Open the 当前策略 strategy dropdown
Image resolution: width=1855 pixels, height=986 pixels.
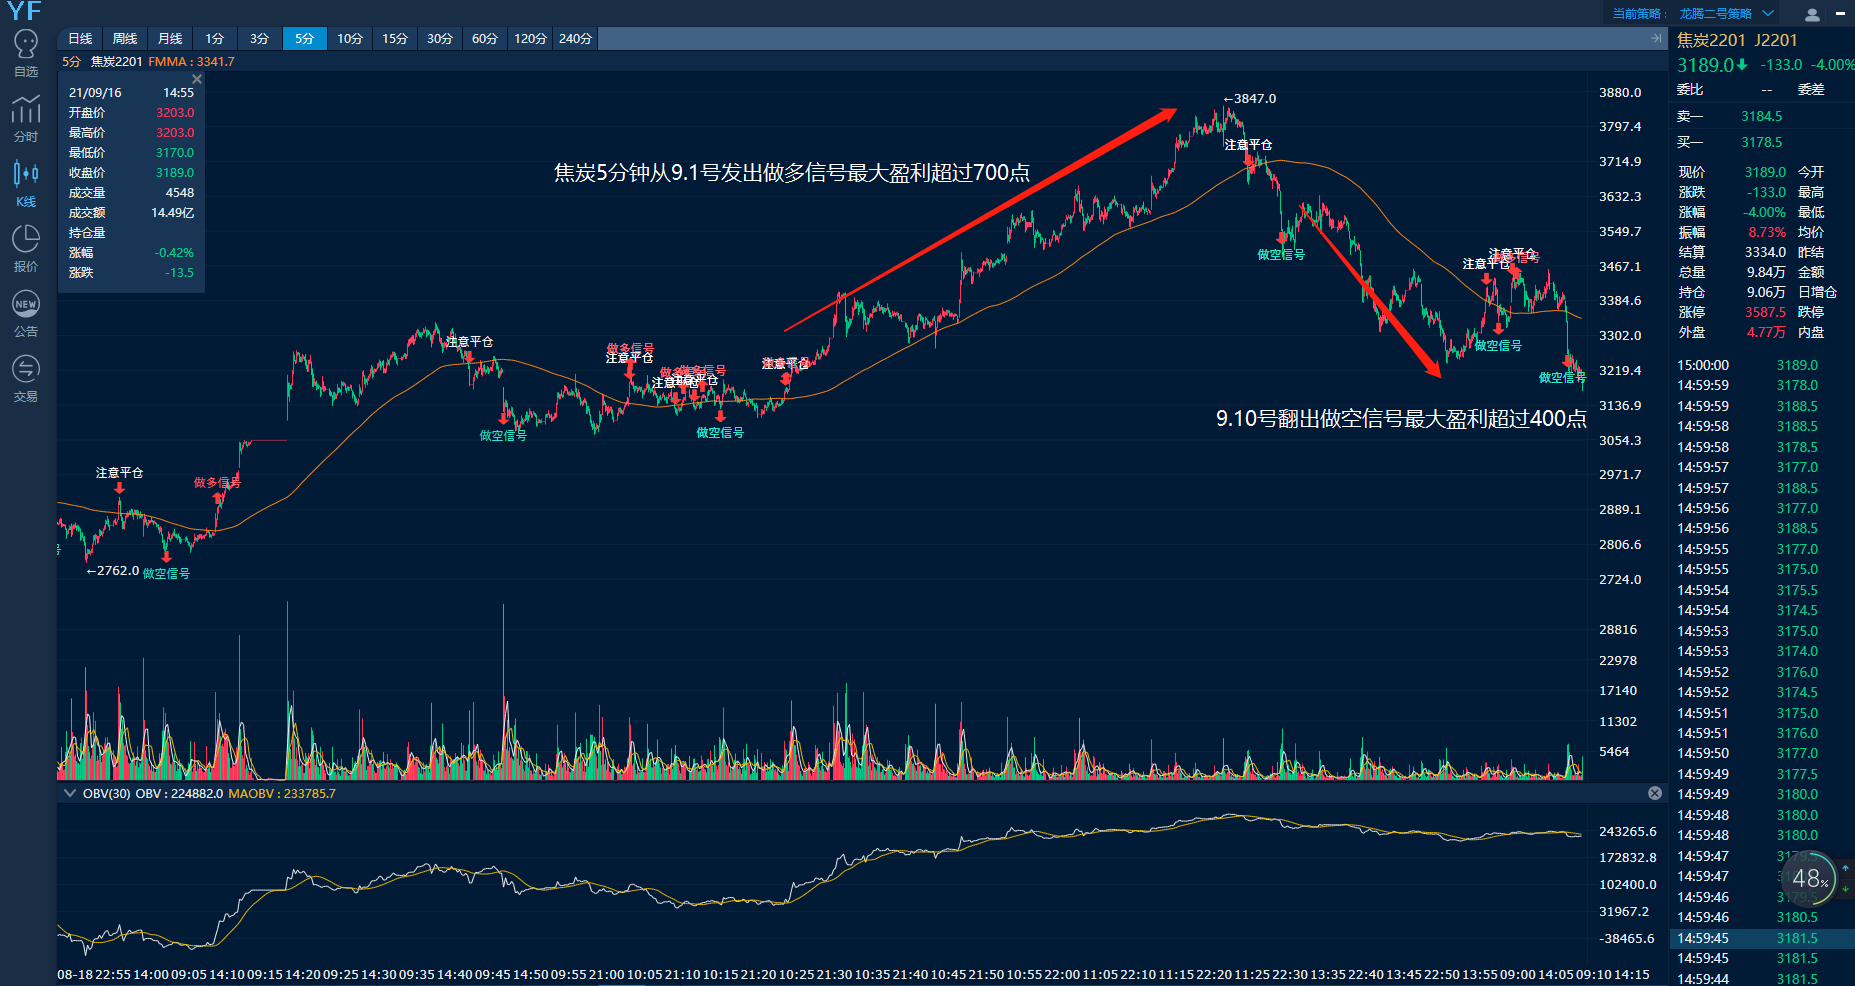coord(1768,14)
